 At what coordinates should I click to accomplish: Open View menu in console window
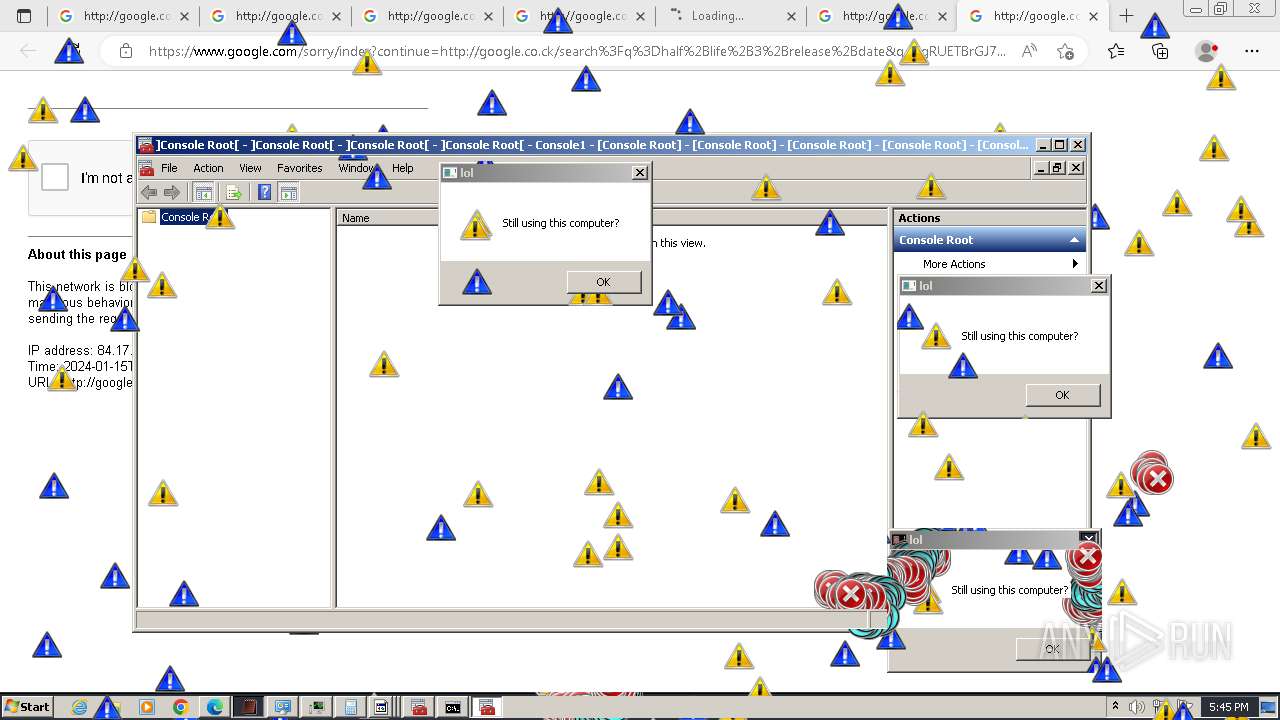pos(250,168)
